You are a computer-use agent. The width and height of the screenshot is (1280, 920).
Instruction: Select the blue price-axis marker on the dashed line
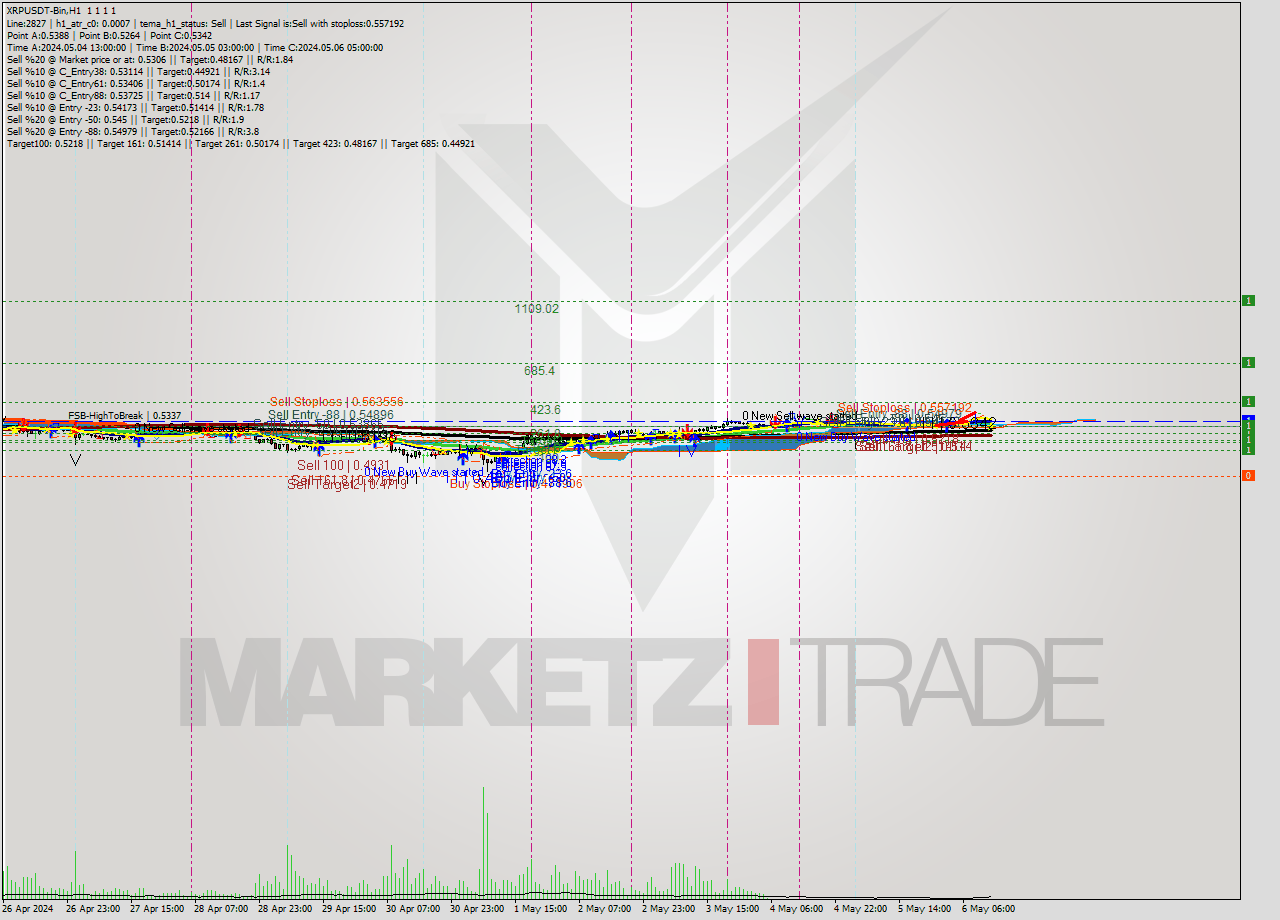pos(1248,418)
